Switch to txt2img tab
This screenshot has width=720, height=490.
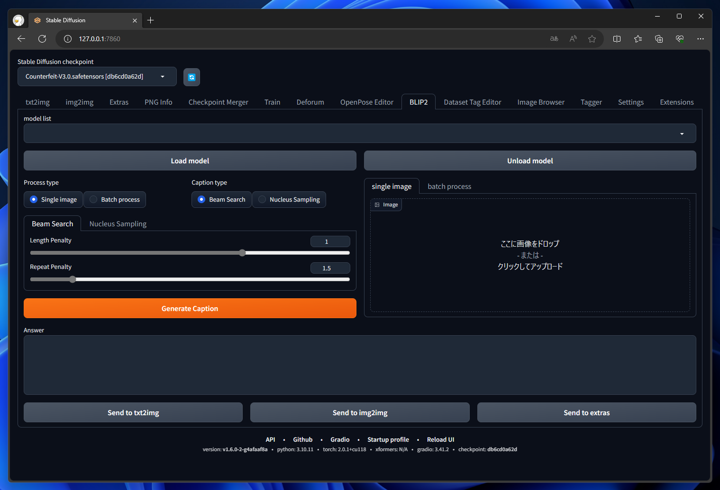point(38,102)
